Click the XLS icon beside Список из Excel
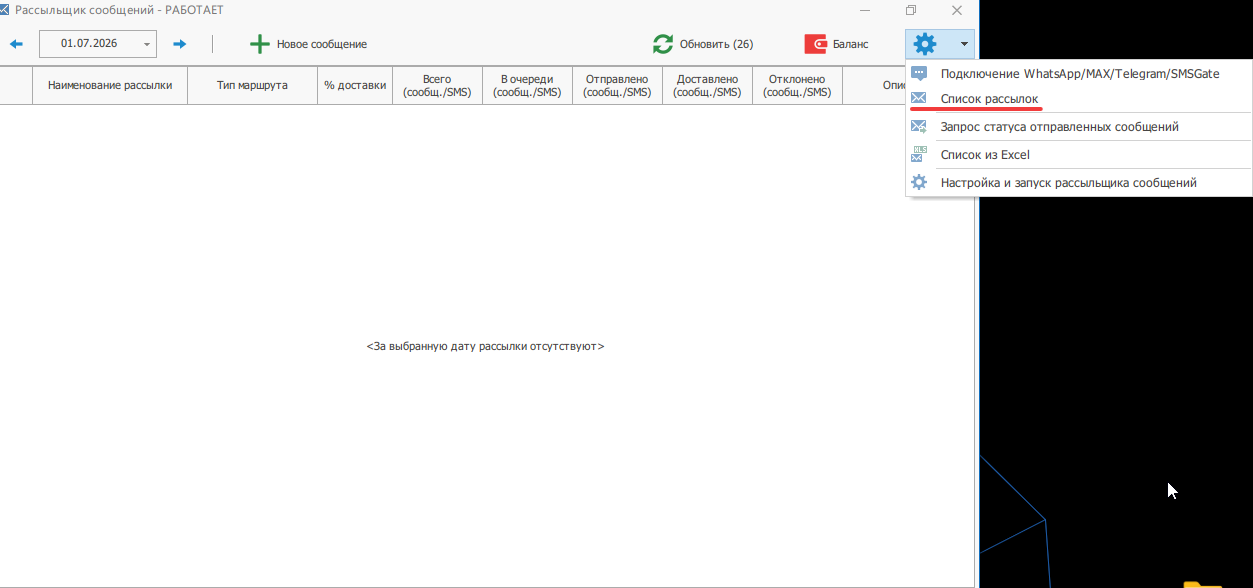Viewport: 1253px width, 588px height. (919, 155)
